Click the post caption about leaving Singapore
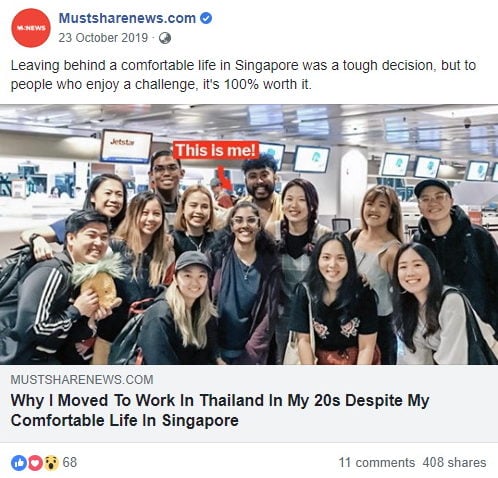The image size is (498, 478). [x=243, y=75]
